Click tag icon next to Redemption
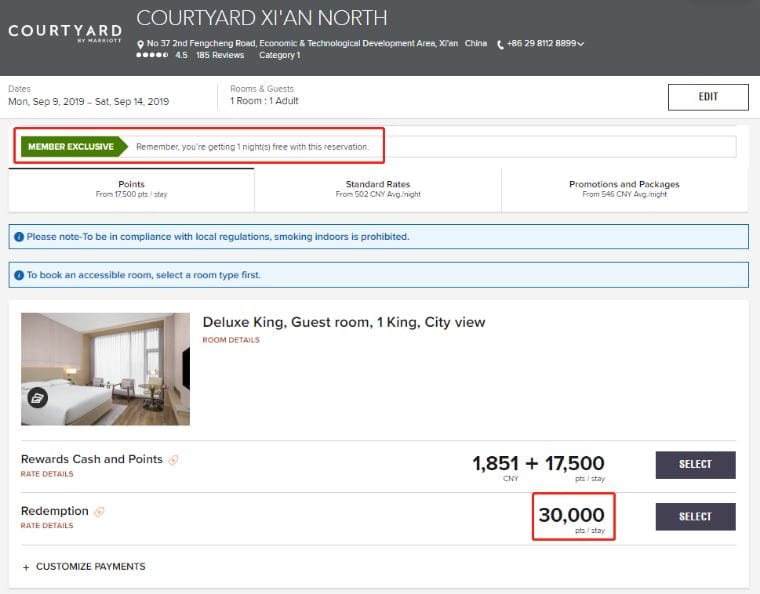 click(x=99, y=512)
